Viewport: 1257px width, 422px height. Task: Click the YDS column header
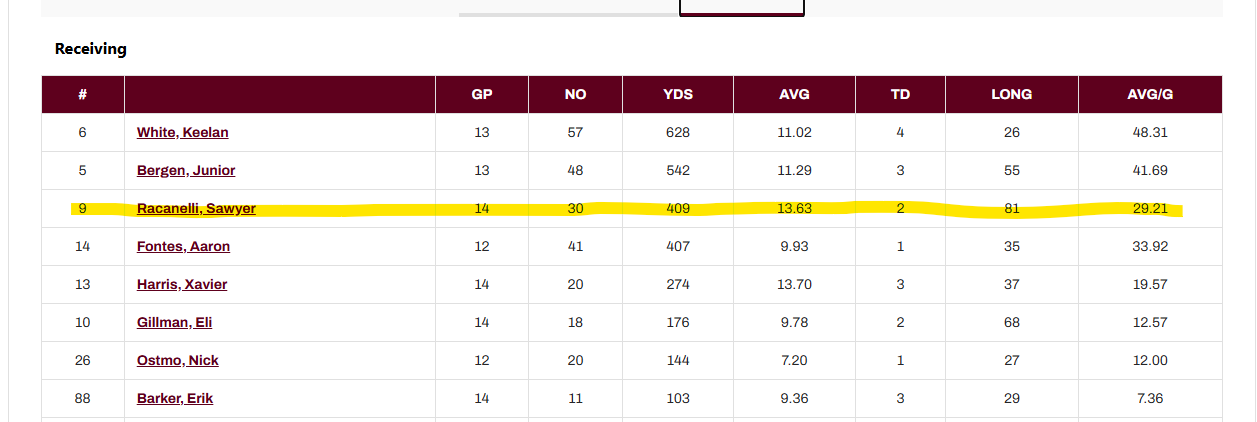678,95
